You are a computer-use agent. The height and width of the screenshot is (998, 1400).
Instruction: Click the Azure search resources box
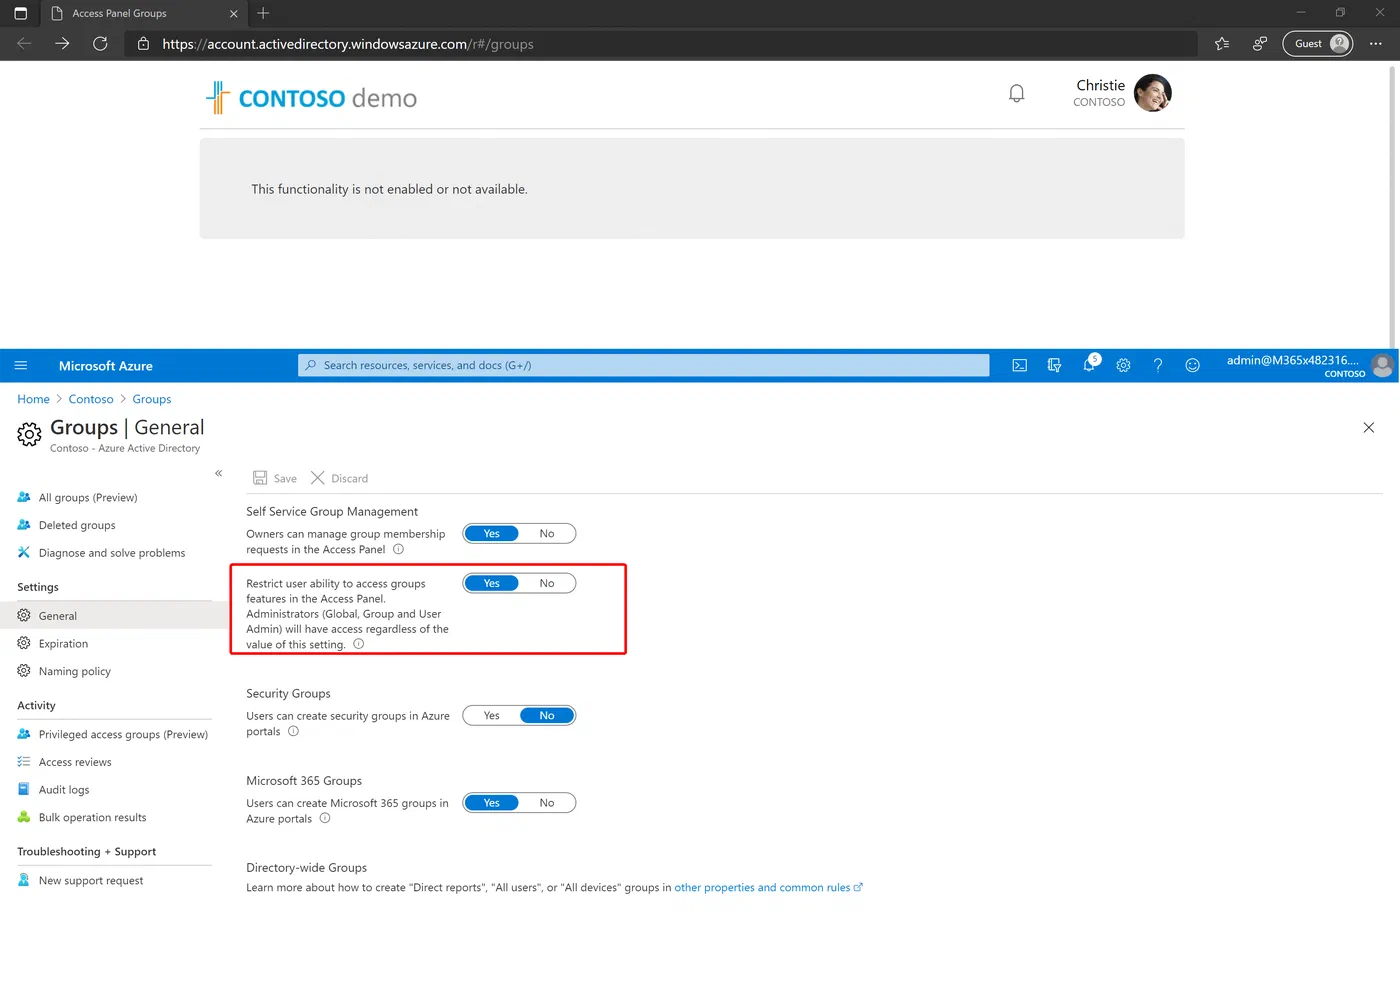click(644, 366)
